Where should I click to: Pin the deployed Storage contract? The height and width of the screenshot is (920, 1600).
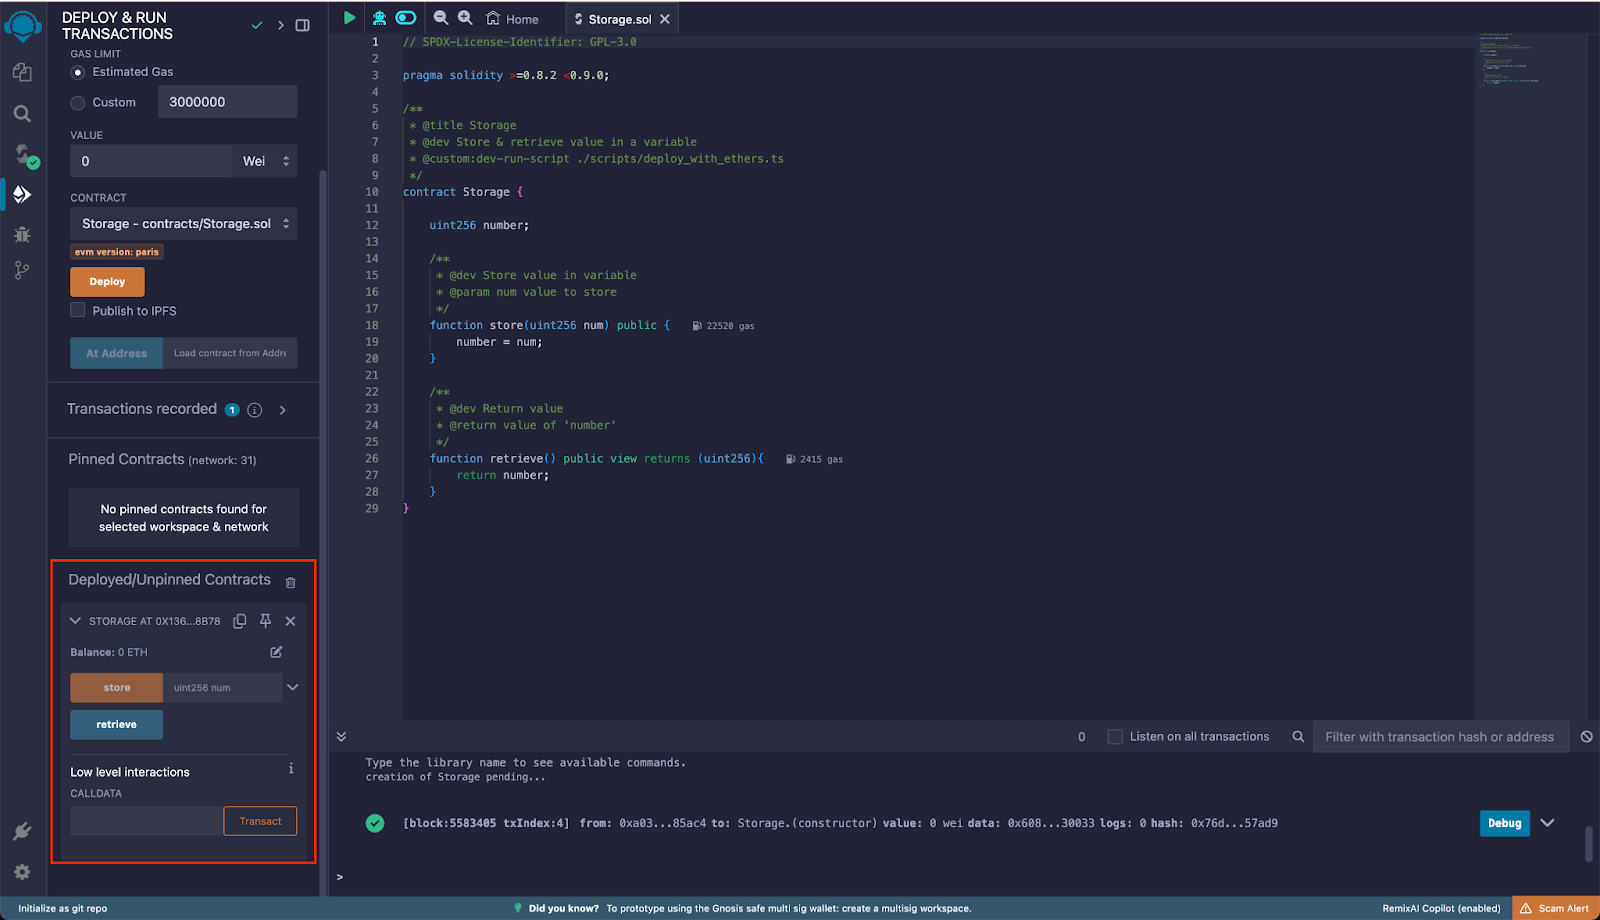click(265, 621)
